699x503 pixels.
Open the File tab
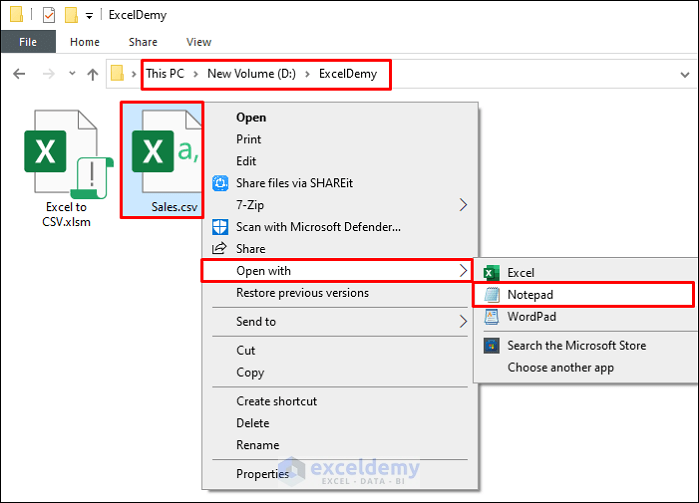tap(28, 42)
